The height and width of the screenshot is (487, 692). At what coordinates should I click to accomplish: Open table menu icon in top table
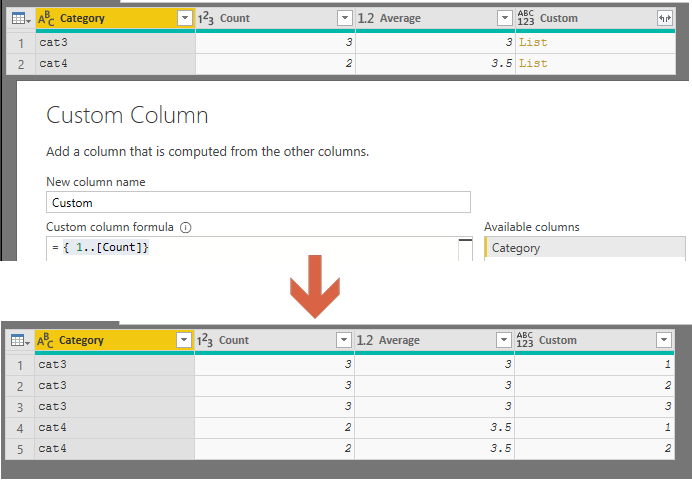click(21, 19)
